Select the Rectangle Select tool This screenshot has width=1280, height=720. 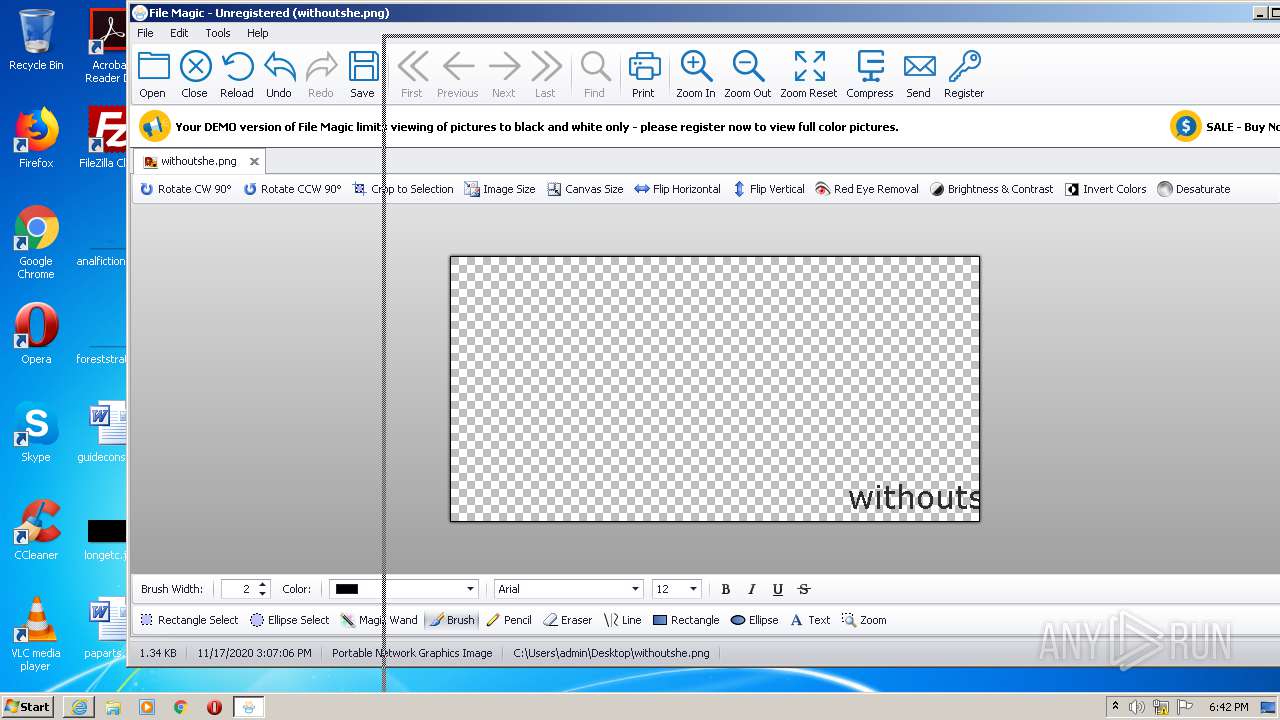(x=189, y=620)
